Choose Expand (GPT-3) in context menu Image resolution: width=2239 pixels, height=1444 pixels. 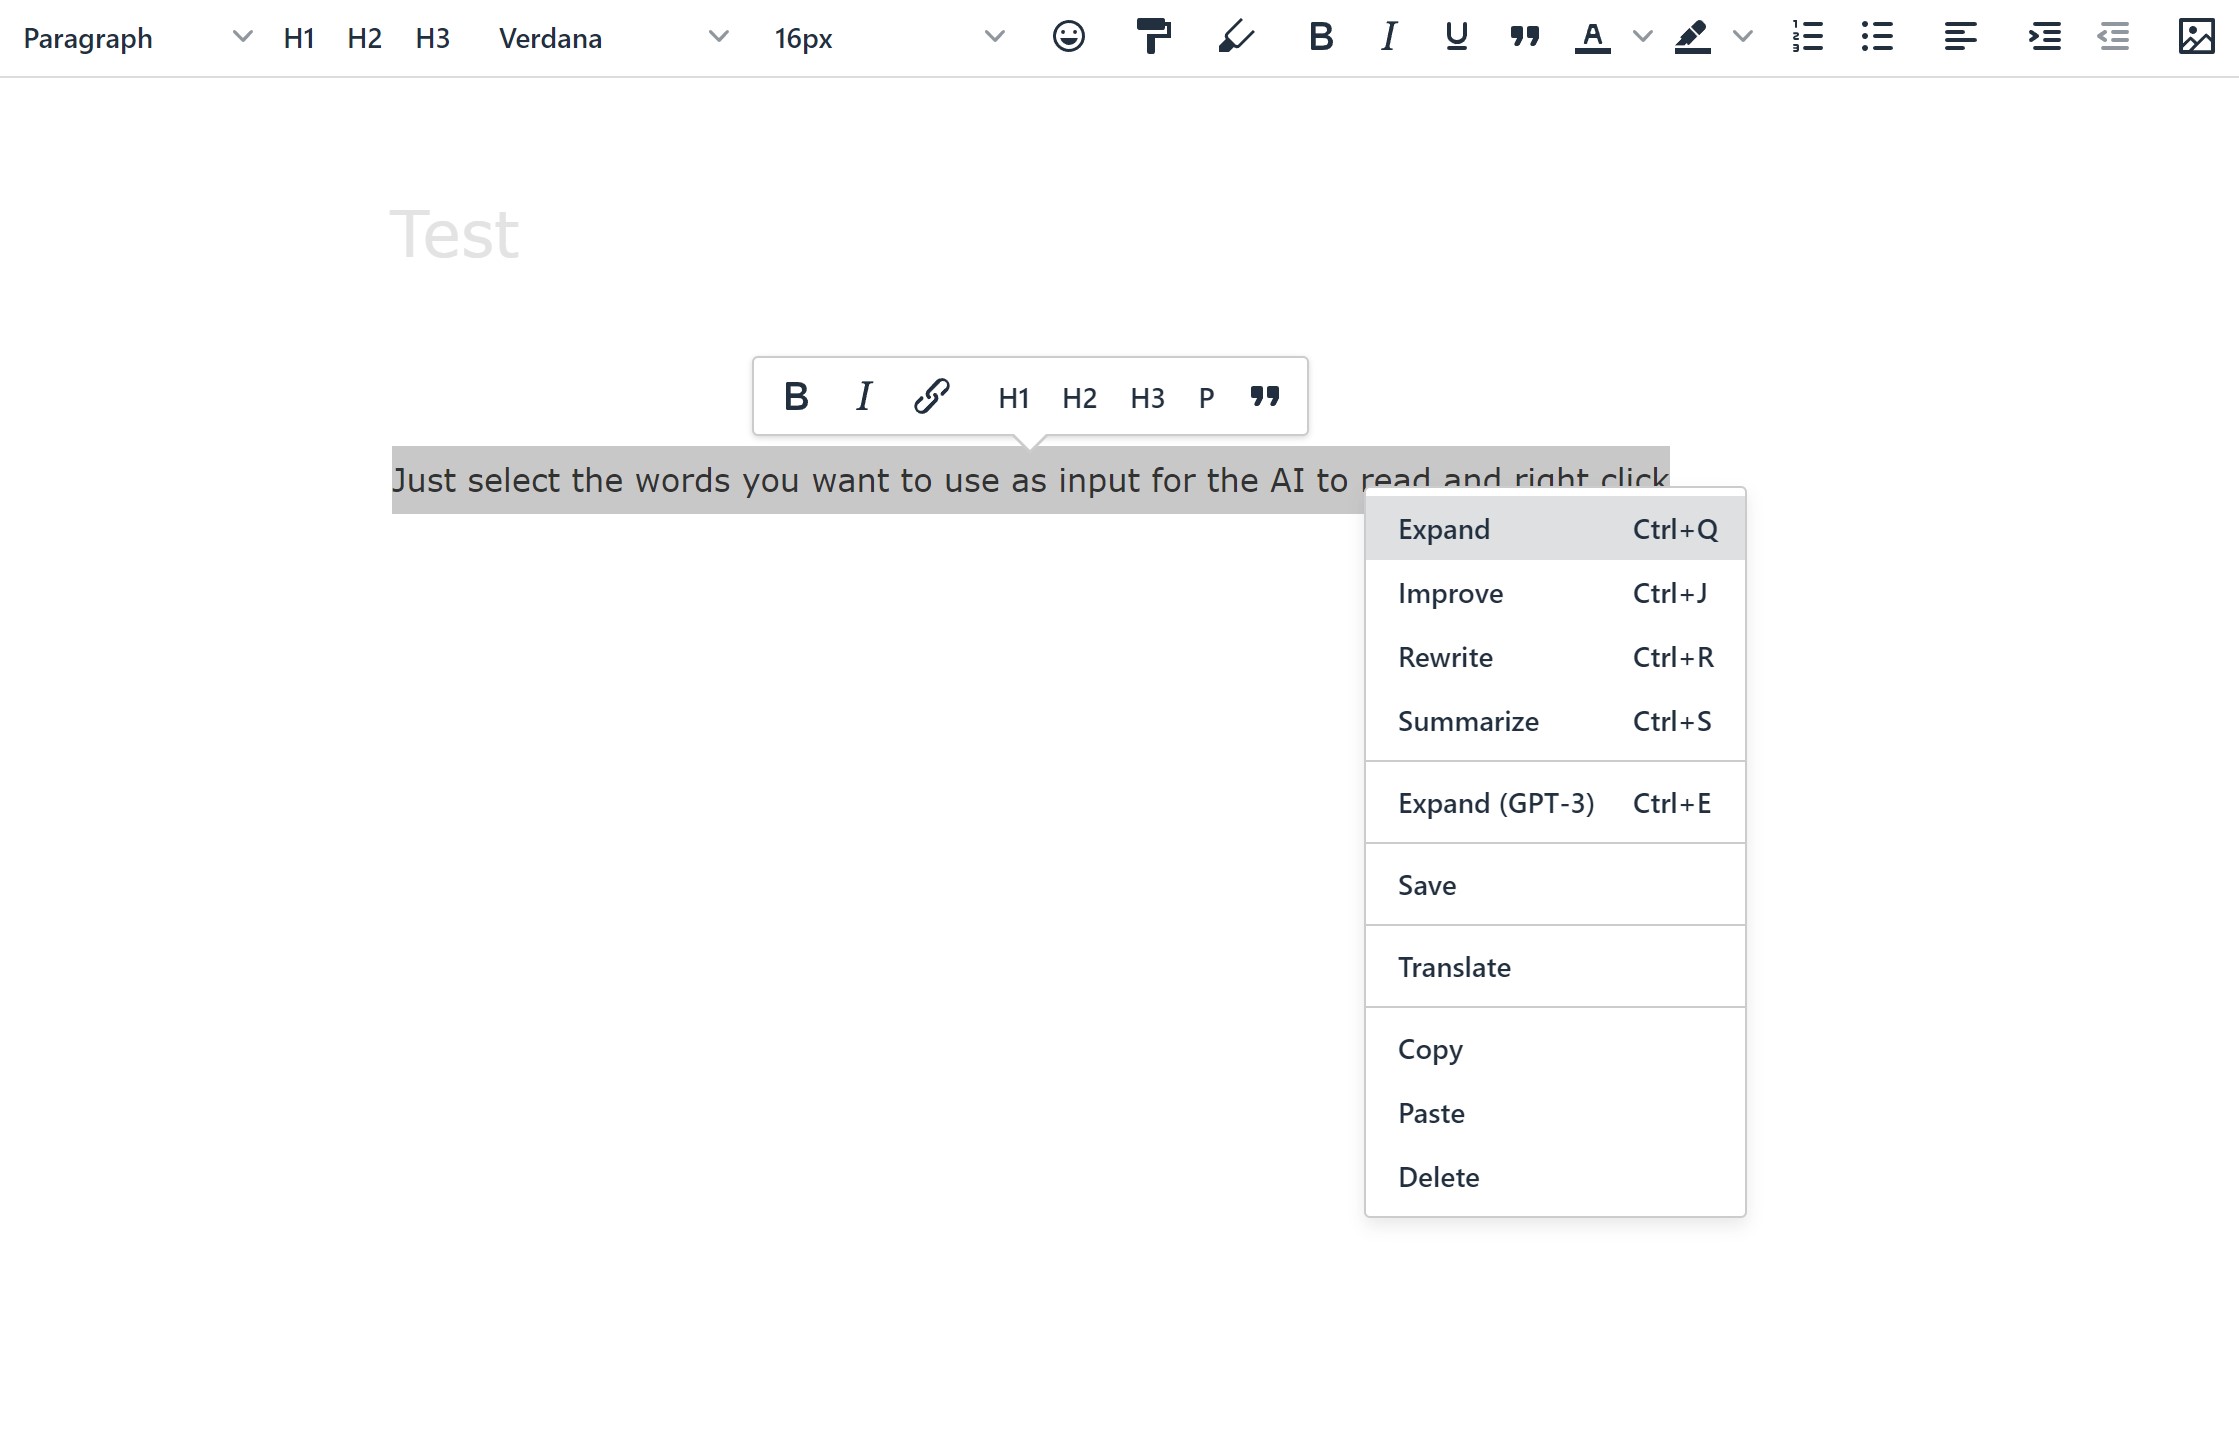(x=1555, y=803)
